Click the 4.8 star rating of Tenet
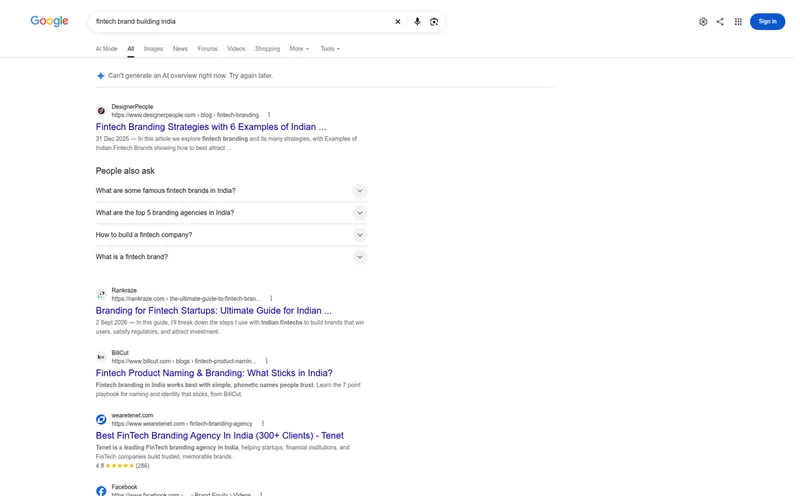This screenshot has width=800, height=496. click(x=122, y=465)
